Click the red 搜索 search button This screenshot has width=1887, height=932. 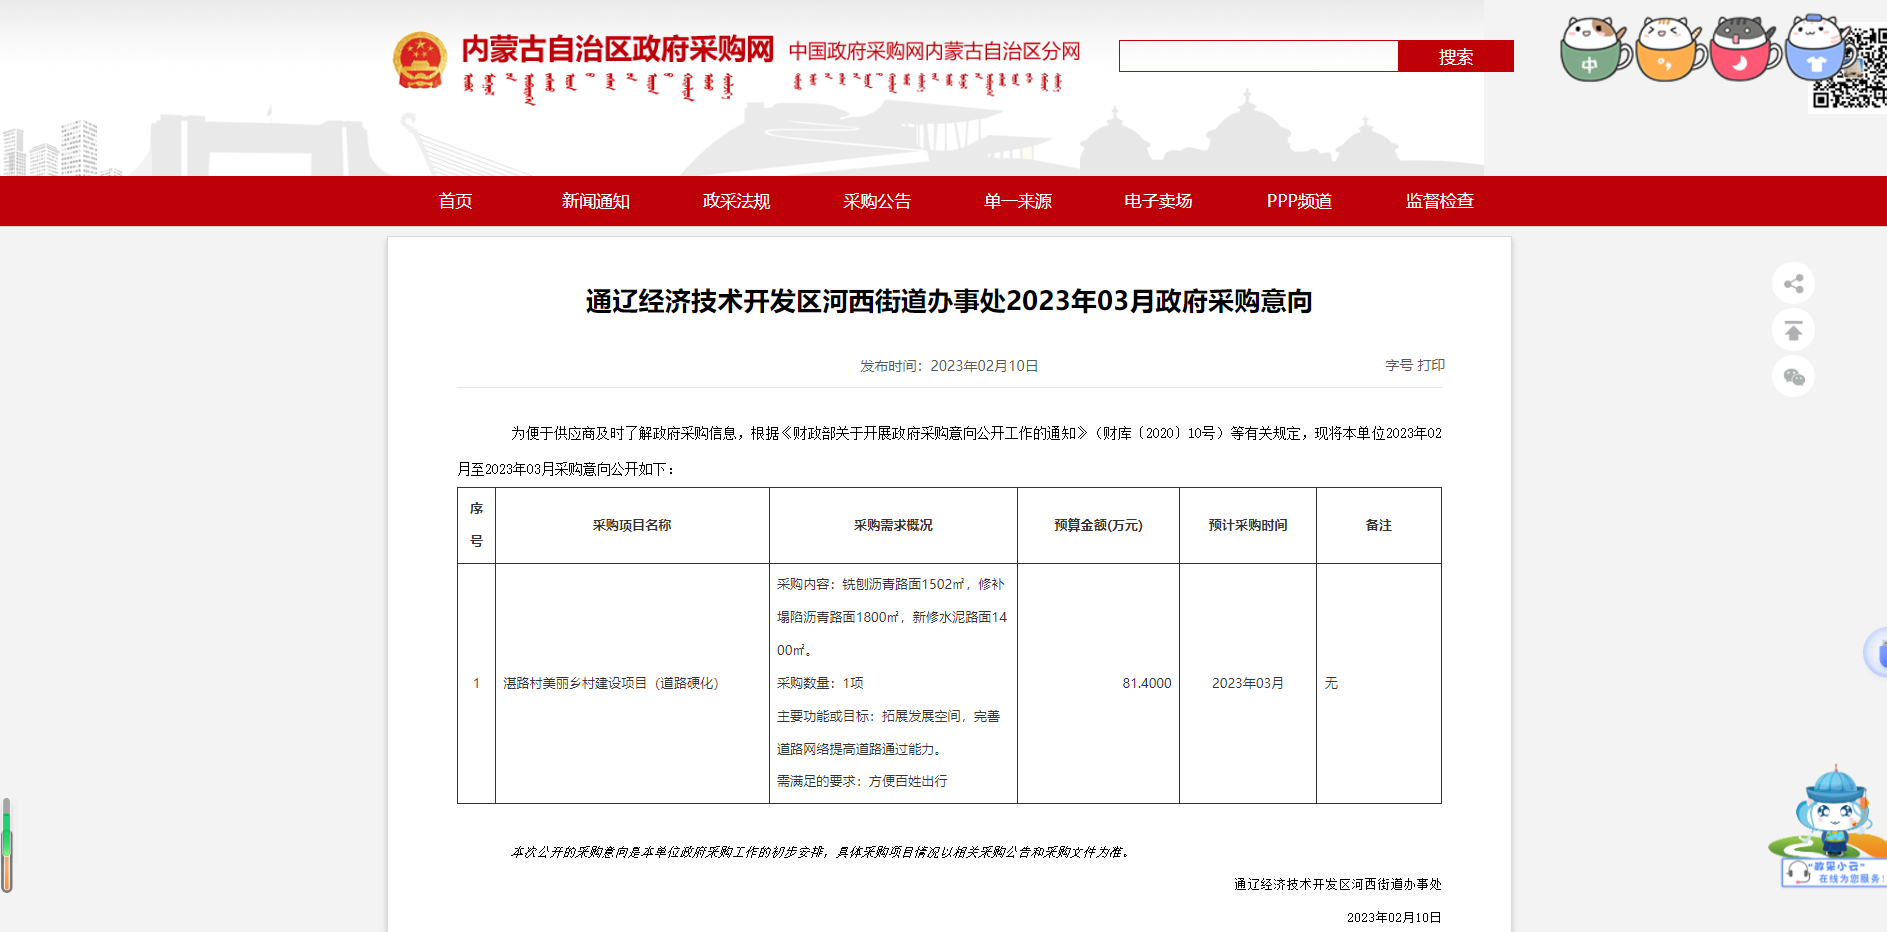point(1455,57)
